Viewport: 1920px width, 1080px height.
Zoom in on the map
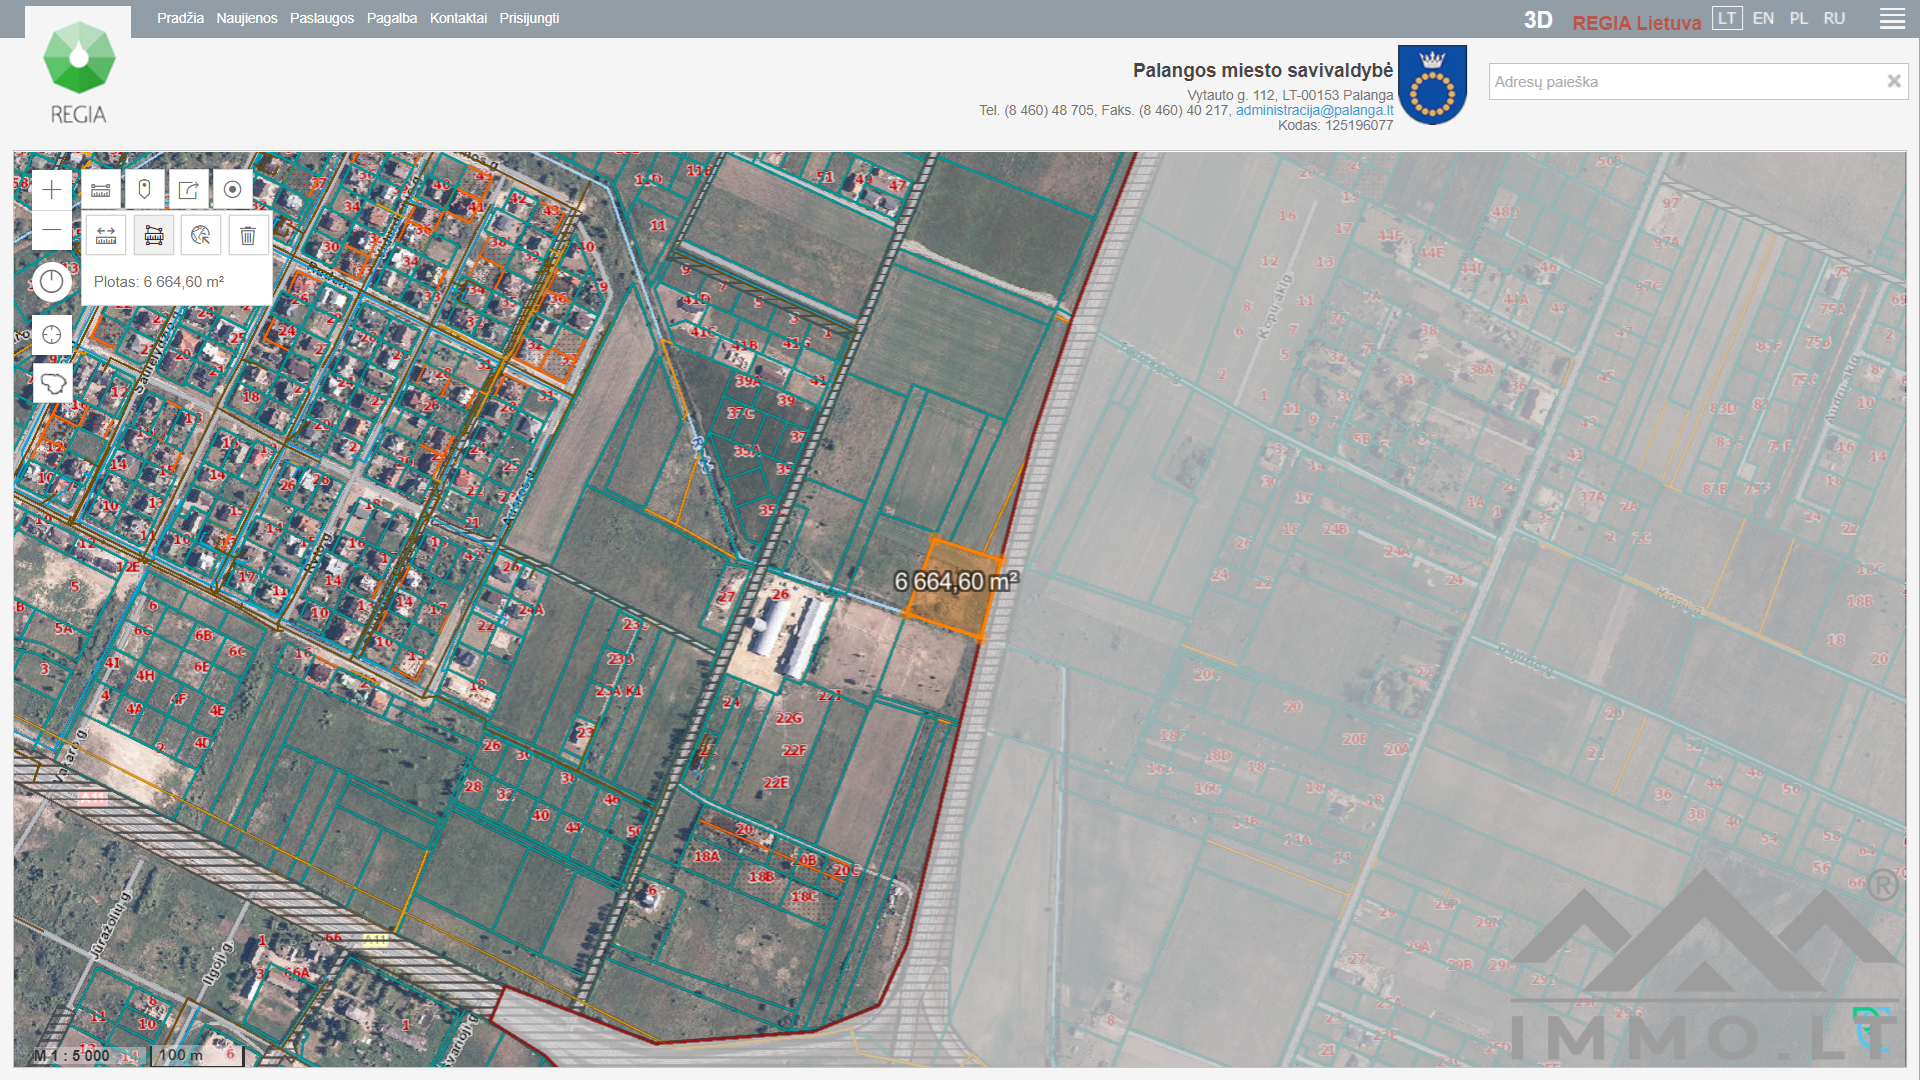pos(52,190)
